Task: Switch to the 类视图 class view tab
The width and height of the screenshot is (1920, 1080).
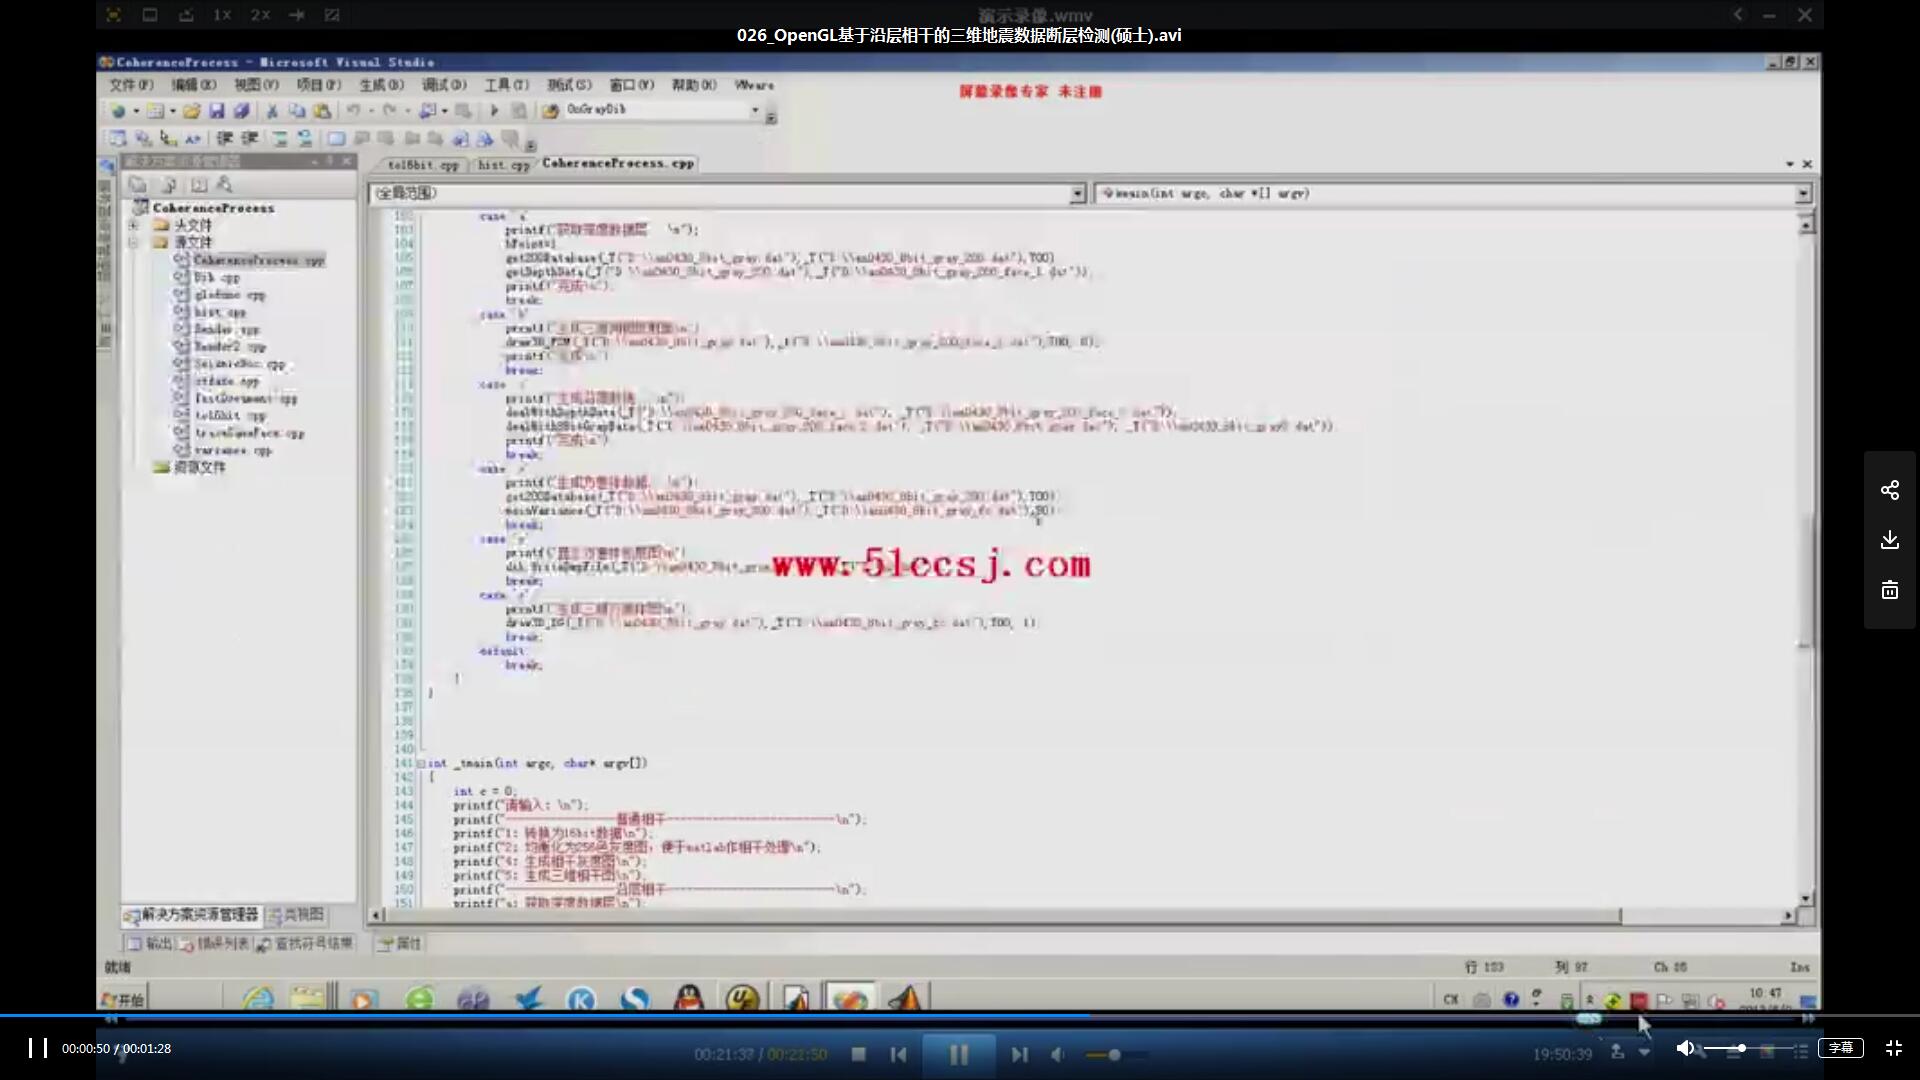Action: pyautogui.click(x=297, y=915)
